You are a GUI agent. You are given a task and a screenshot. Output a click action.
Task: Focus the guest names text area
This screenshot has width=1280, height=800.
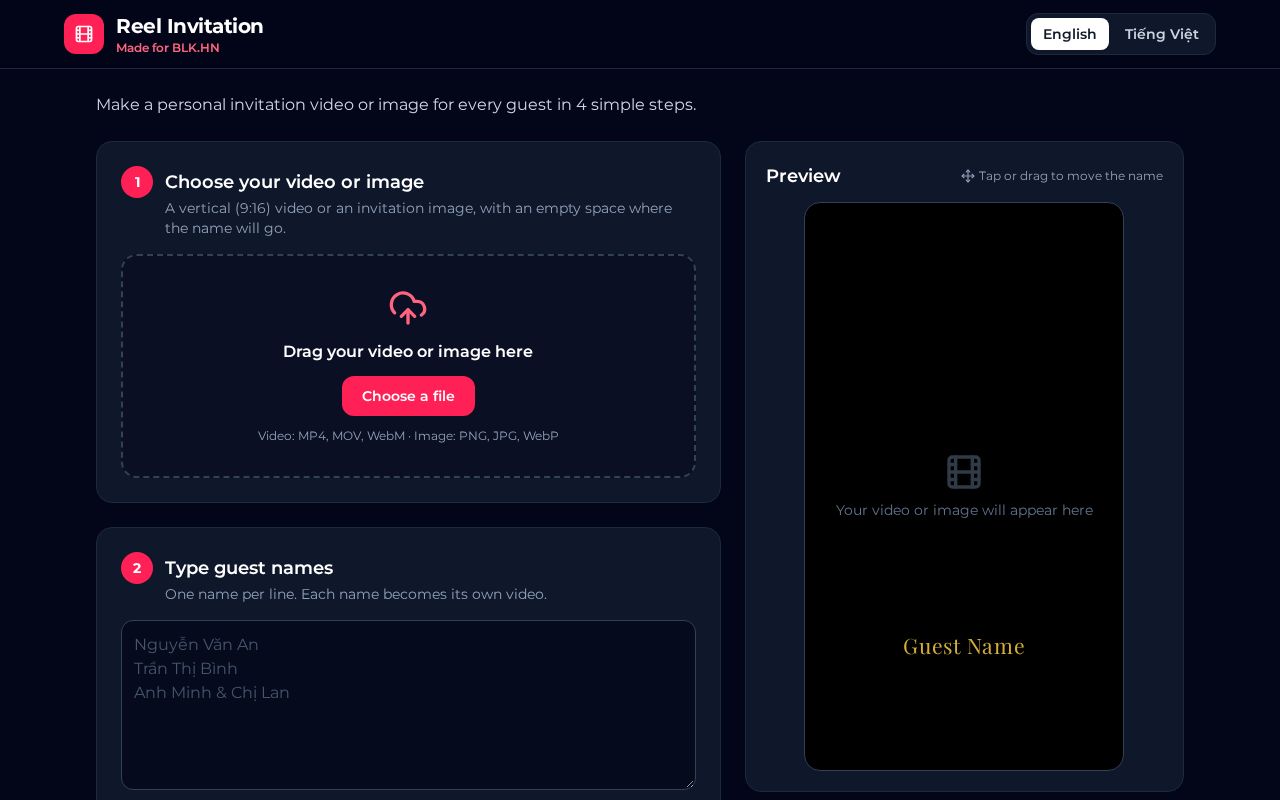point(408,705)
